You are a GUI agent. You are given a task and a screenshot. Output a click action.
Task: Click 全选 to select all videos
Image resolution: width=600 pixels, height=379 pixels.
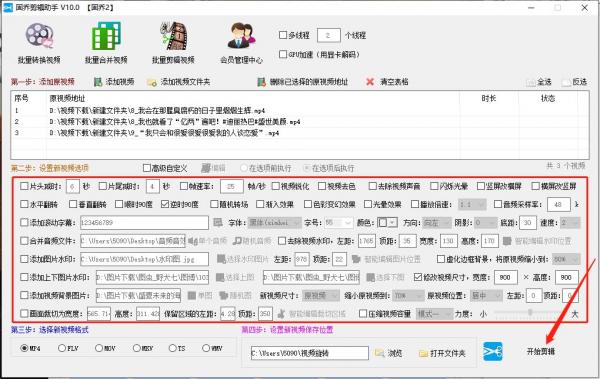point(539,82)
